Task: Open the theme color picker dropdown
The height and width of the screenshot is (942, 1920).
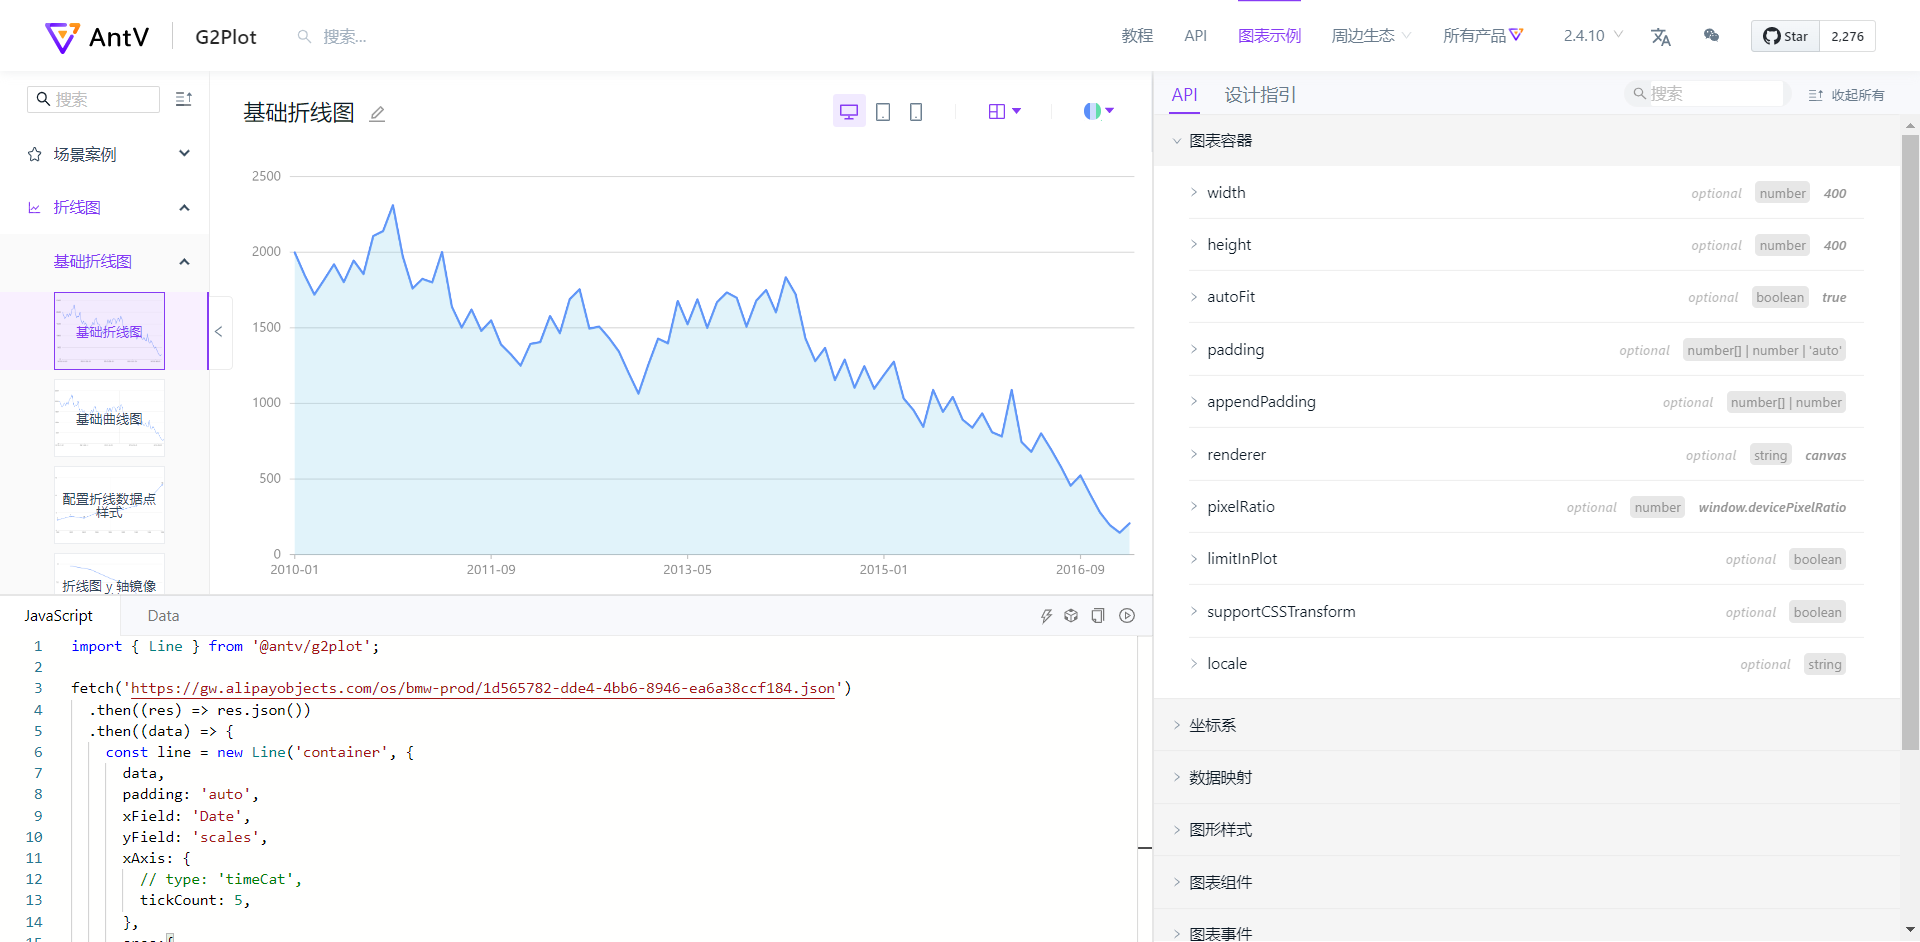Action: 1098,110
